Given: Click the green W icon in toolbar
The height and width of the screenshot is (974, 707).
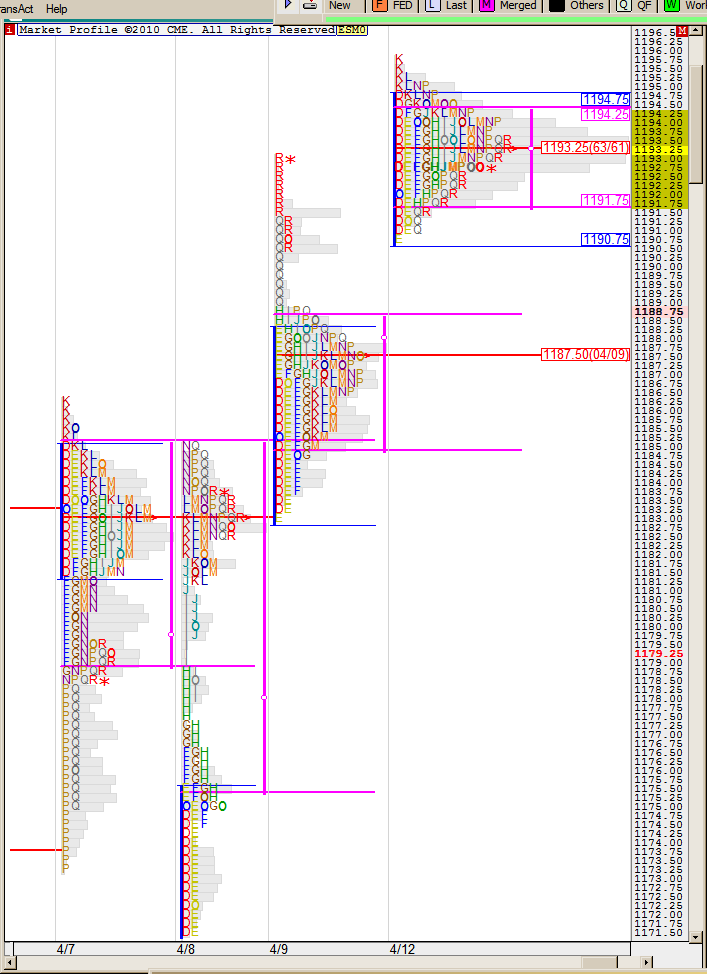Looking at the screenshot, I should tap(671, 5).
